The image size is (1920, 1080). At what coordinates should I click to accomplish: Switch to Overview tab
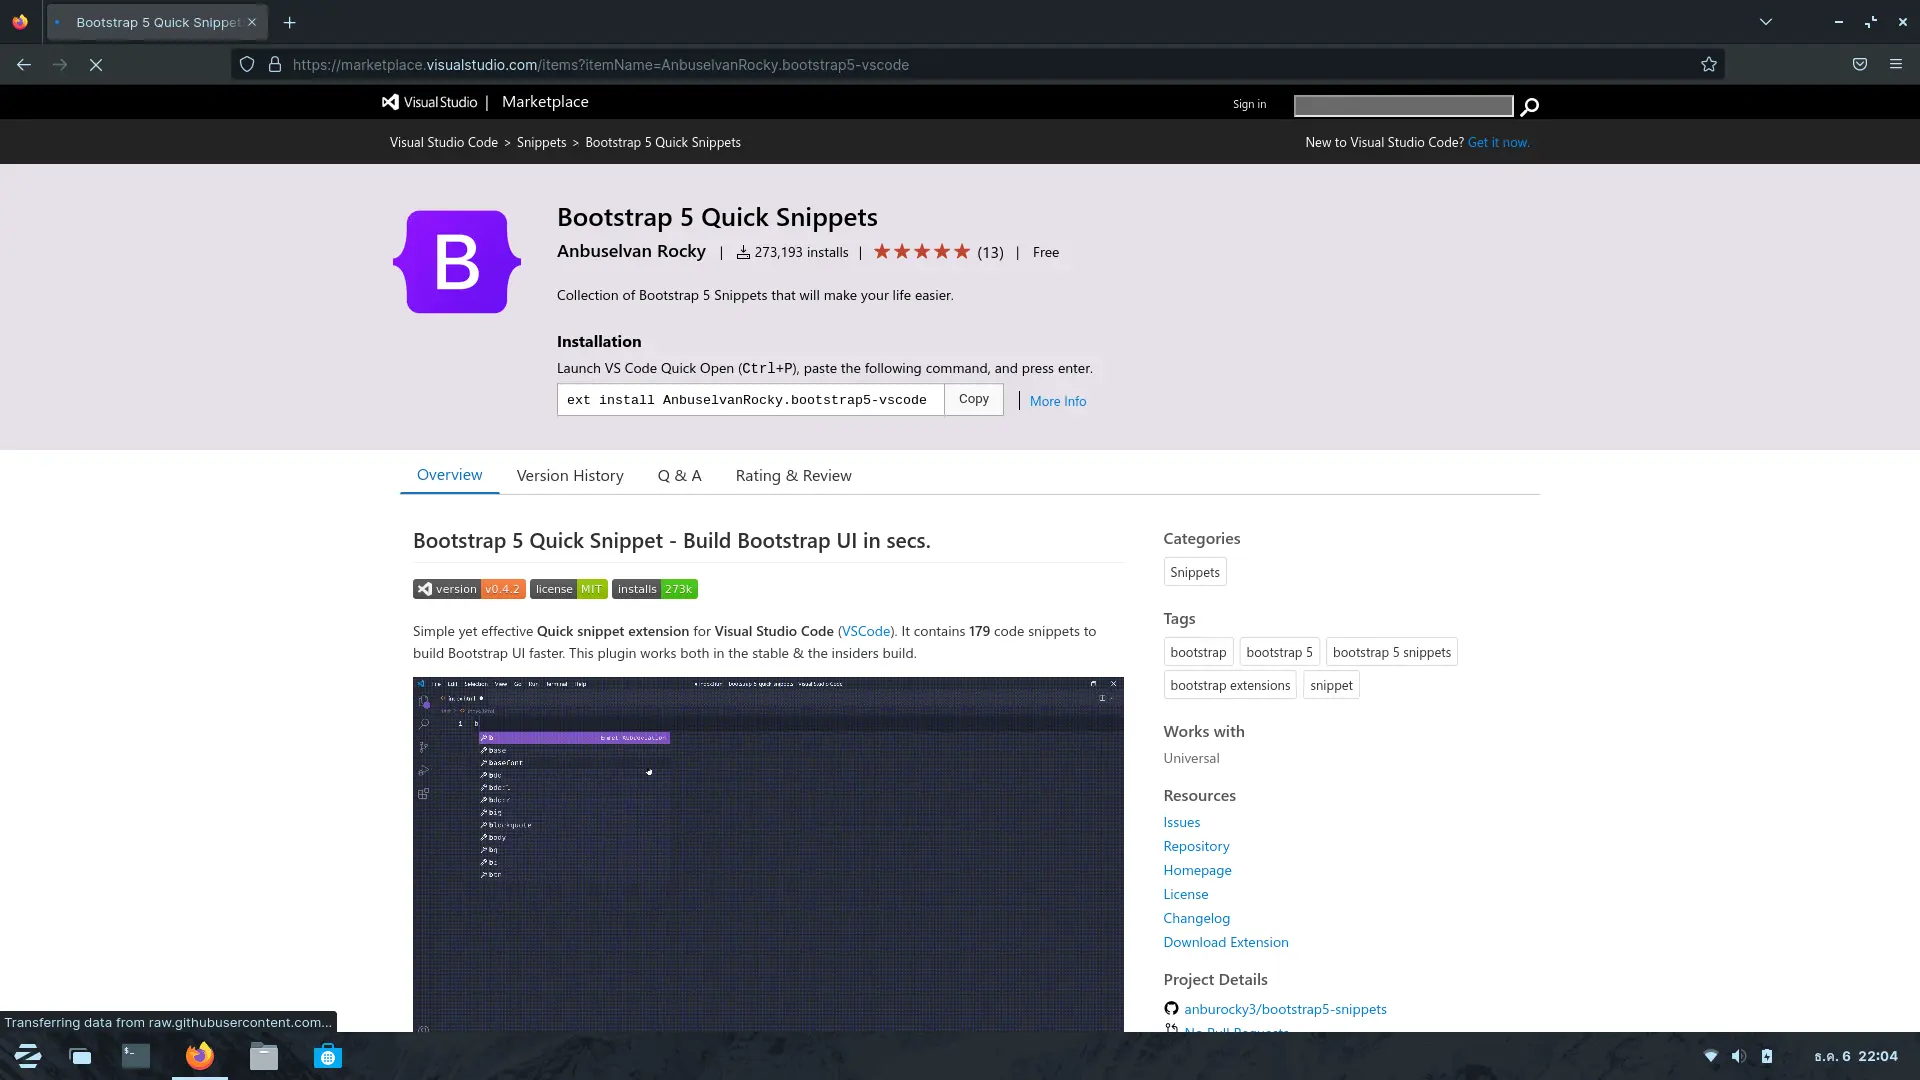point(449,475)
